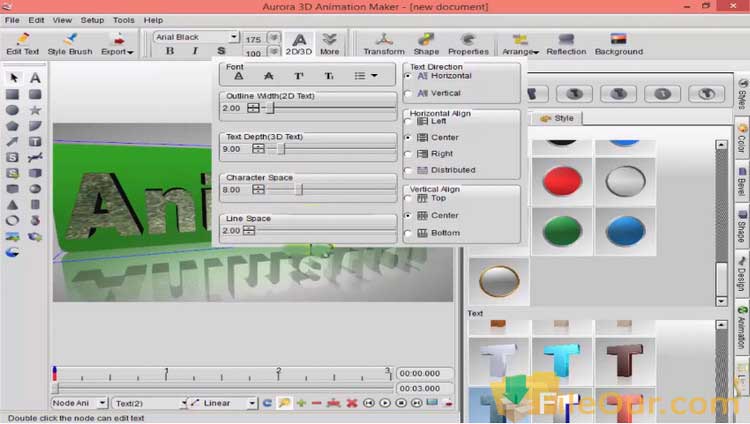Open the Edit menu
The width and height of the screenshot is (750, 424).
coord(36,20)
